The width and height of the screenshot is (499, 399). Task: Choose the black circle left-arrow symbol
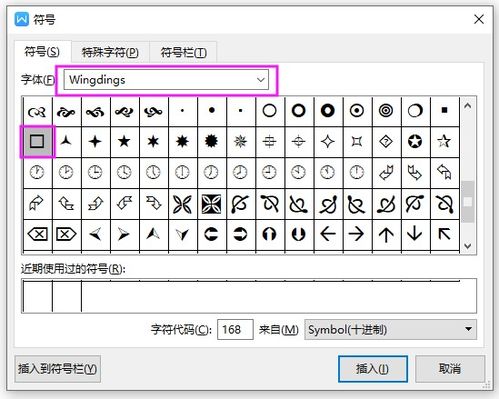click(211, 234)
